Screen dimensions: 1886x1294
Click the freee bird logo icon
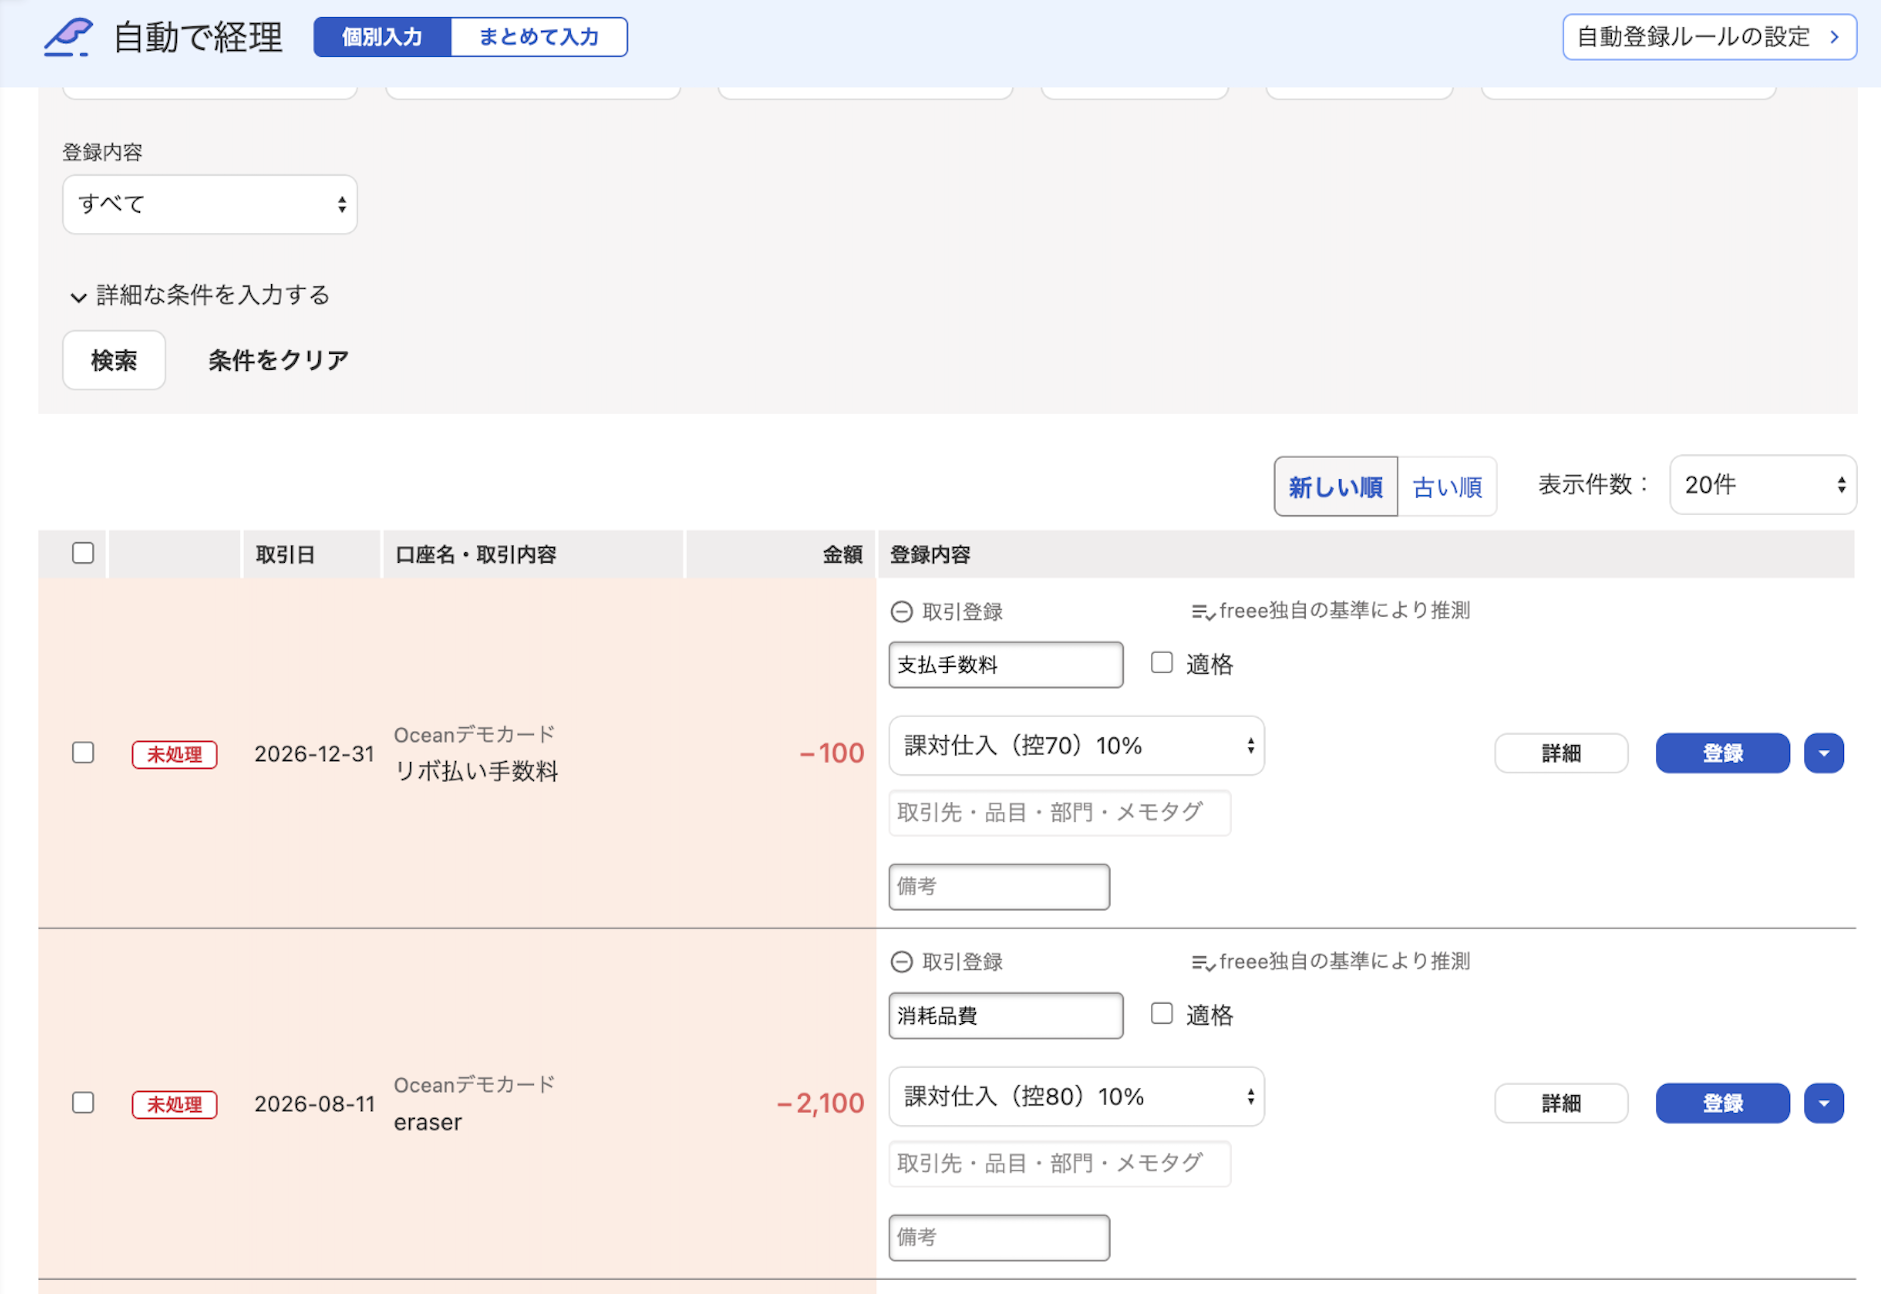pyautogui.click(x=68, y=37)
